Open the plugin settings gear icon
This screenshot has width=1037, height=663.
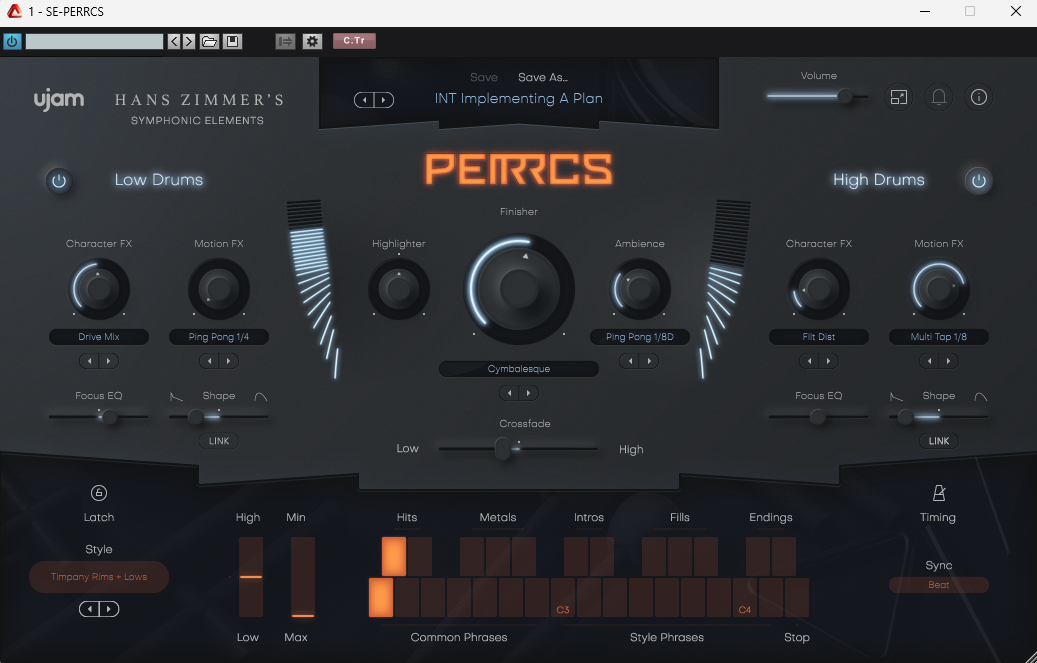[x=312, y=41]
